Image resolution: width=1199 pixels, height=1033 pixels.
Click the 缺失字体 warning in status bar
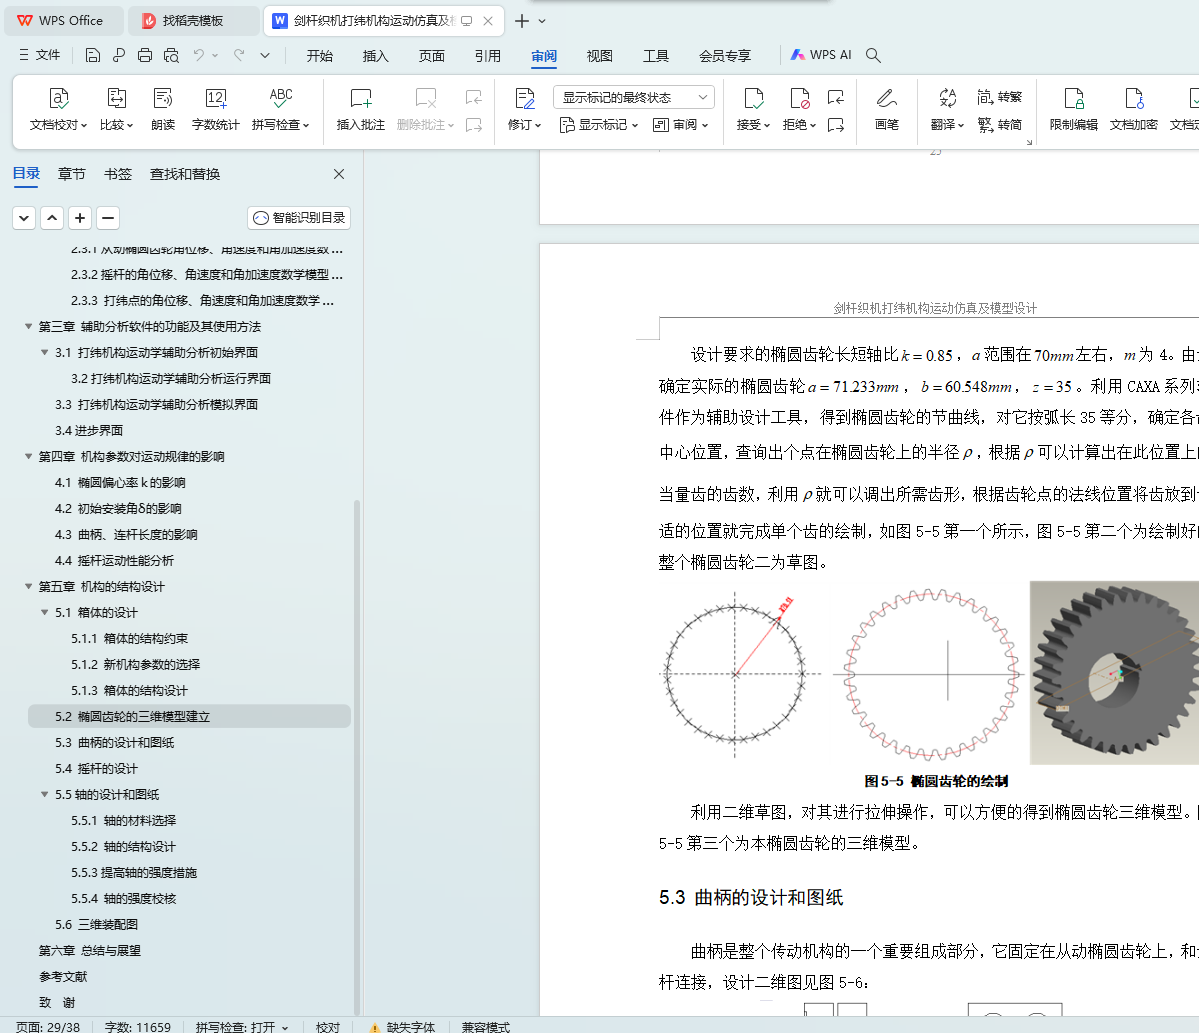(x=403, y=1027)
